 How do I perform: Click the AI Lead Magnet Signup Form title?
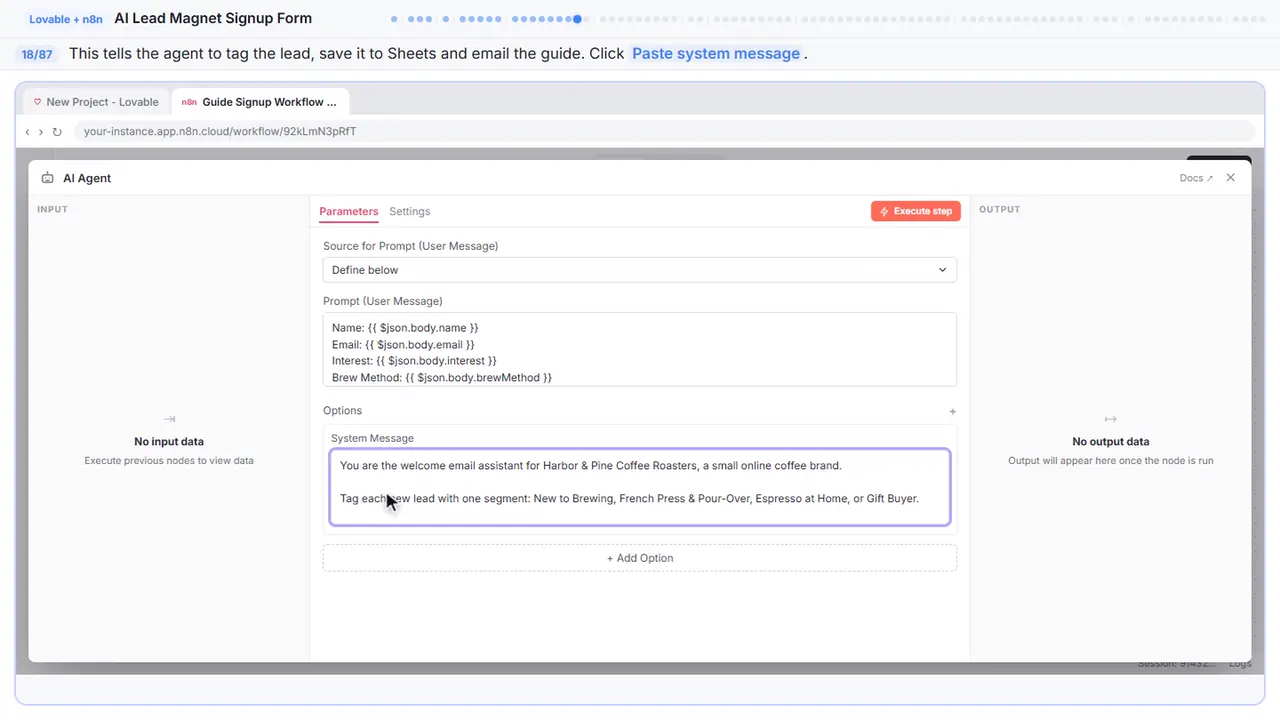click(213, 18)
